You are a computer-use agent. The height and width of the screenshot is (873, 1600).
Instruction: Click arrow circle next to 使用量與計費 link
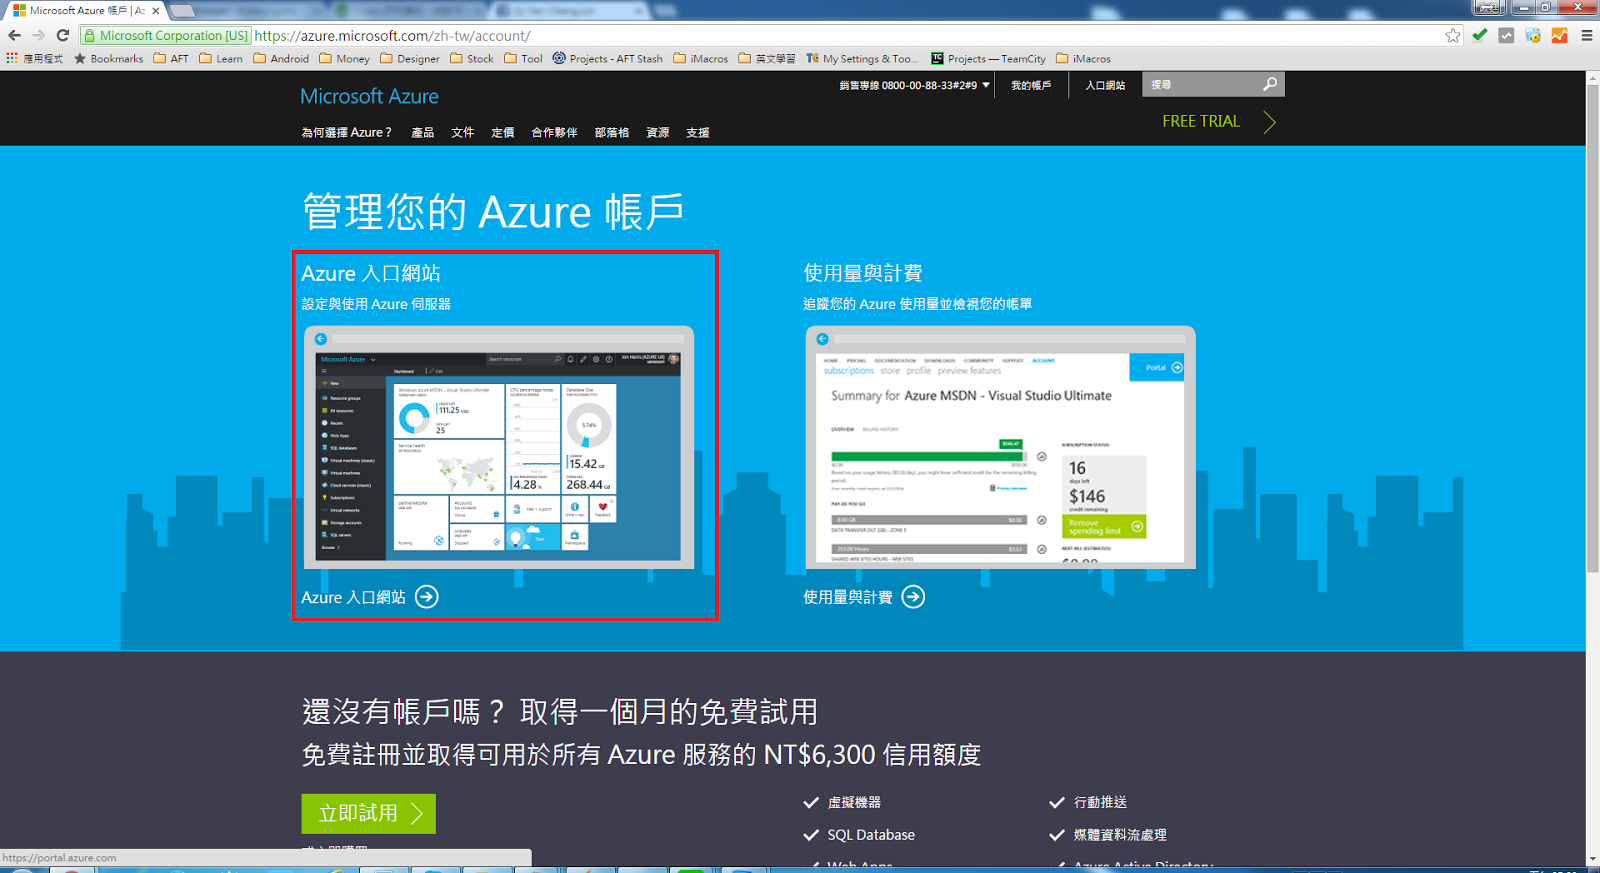click(x=913, y=597)
